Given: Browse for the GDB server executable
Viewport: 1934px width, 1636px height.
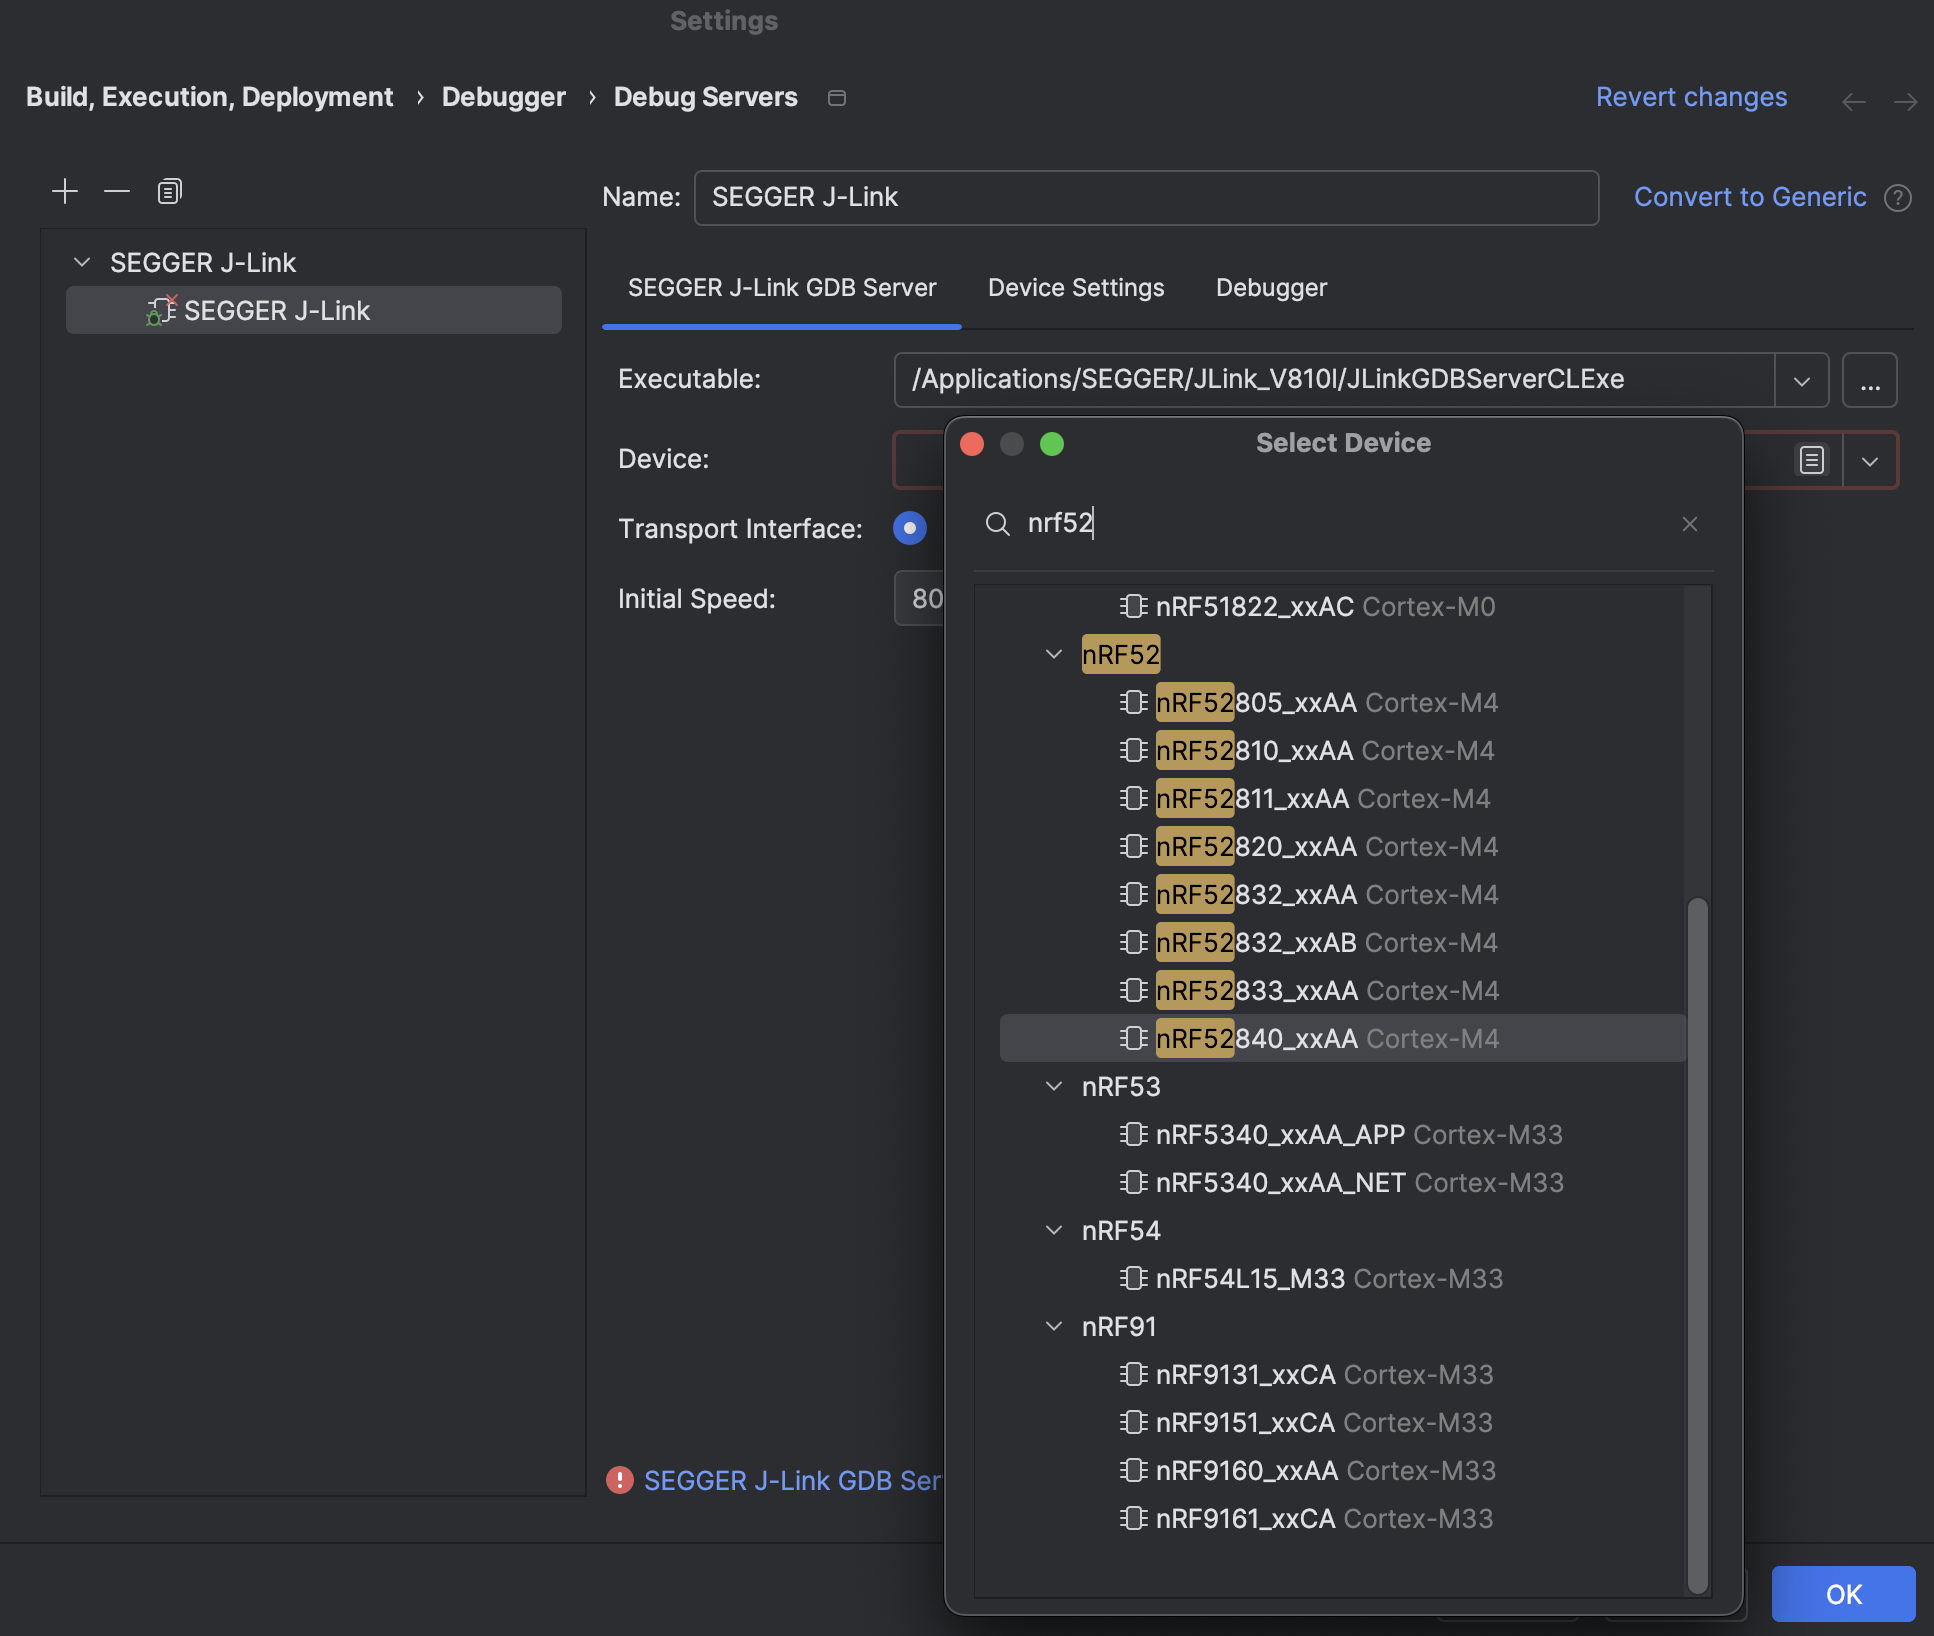Looking at the screenshot, I should 1871,380.
